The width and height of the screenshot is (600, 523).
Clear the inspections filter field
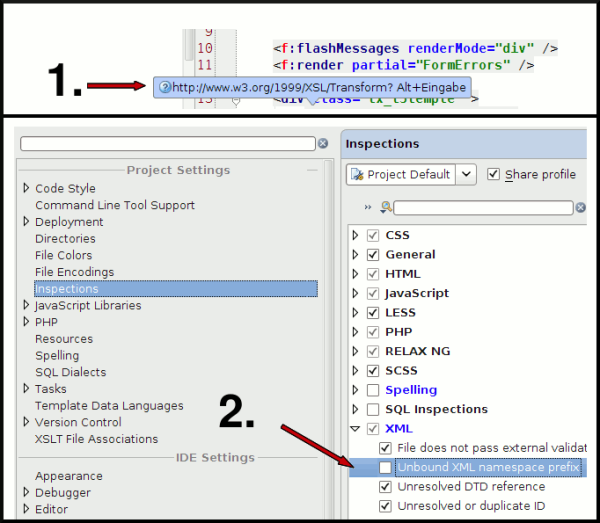point(580,207)
